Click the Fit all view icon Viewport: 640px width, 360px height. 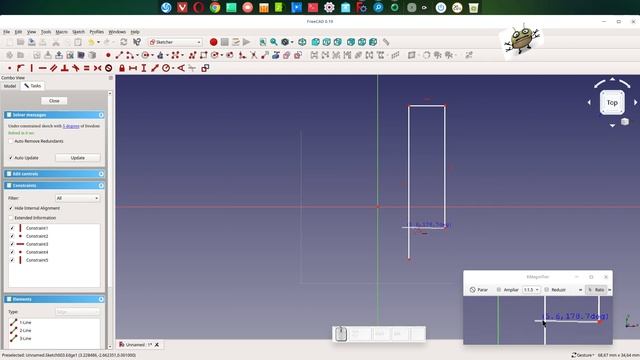coord(262,42)
